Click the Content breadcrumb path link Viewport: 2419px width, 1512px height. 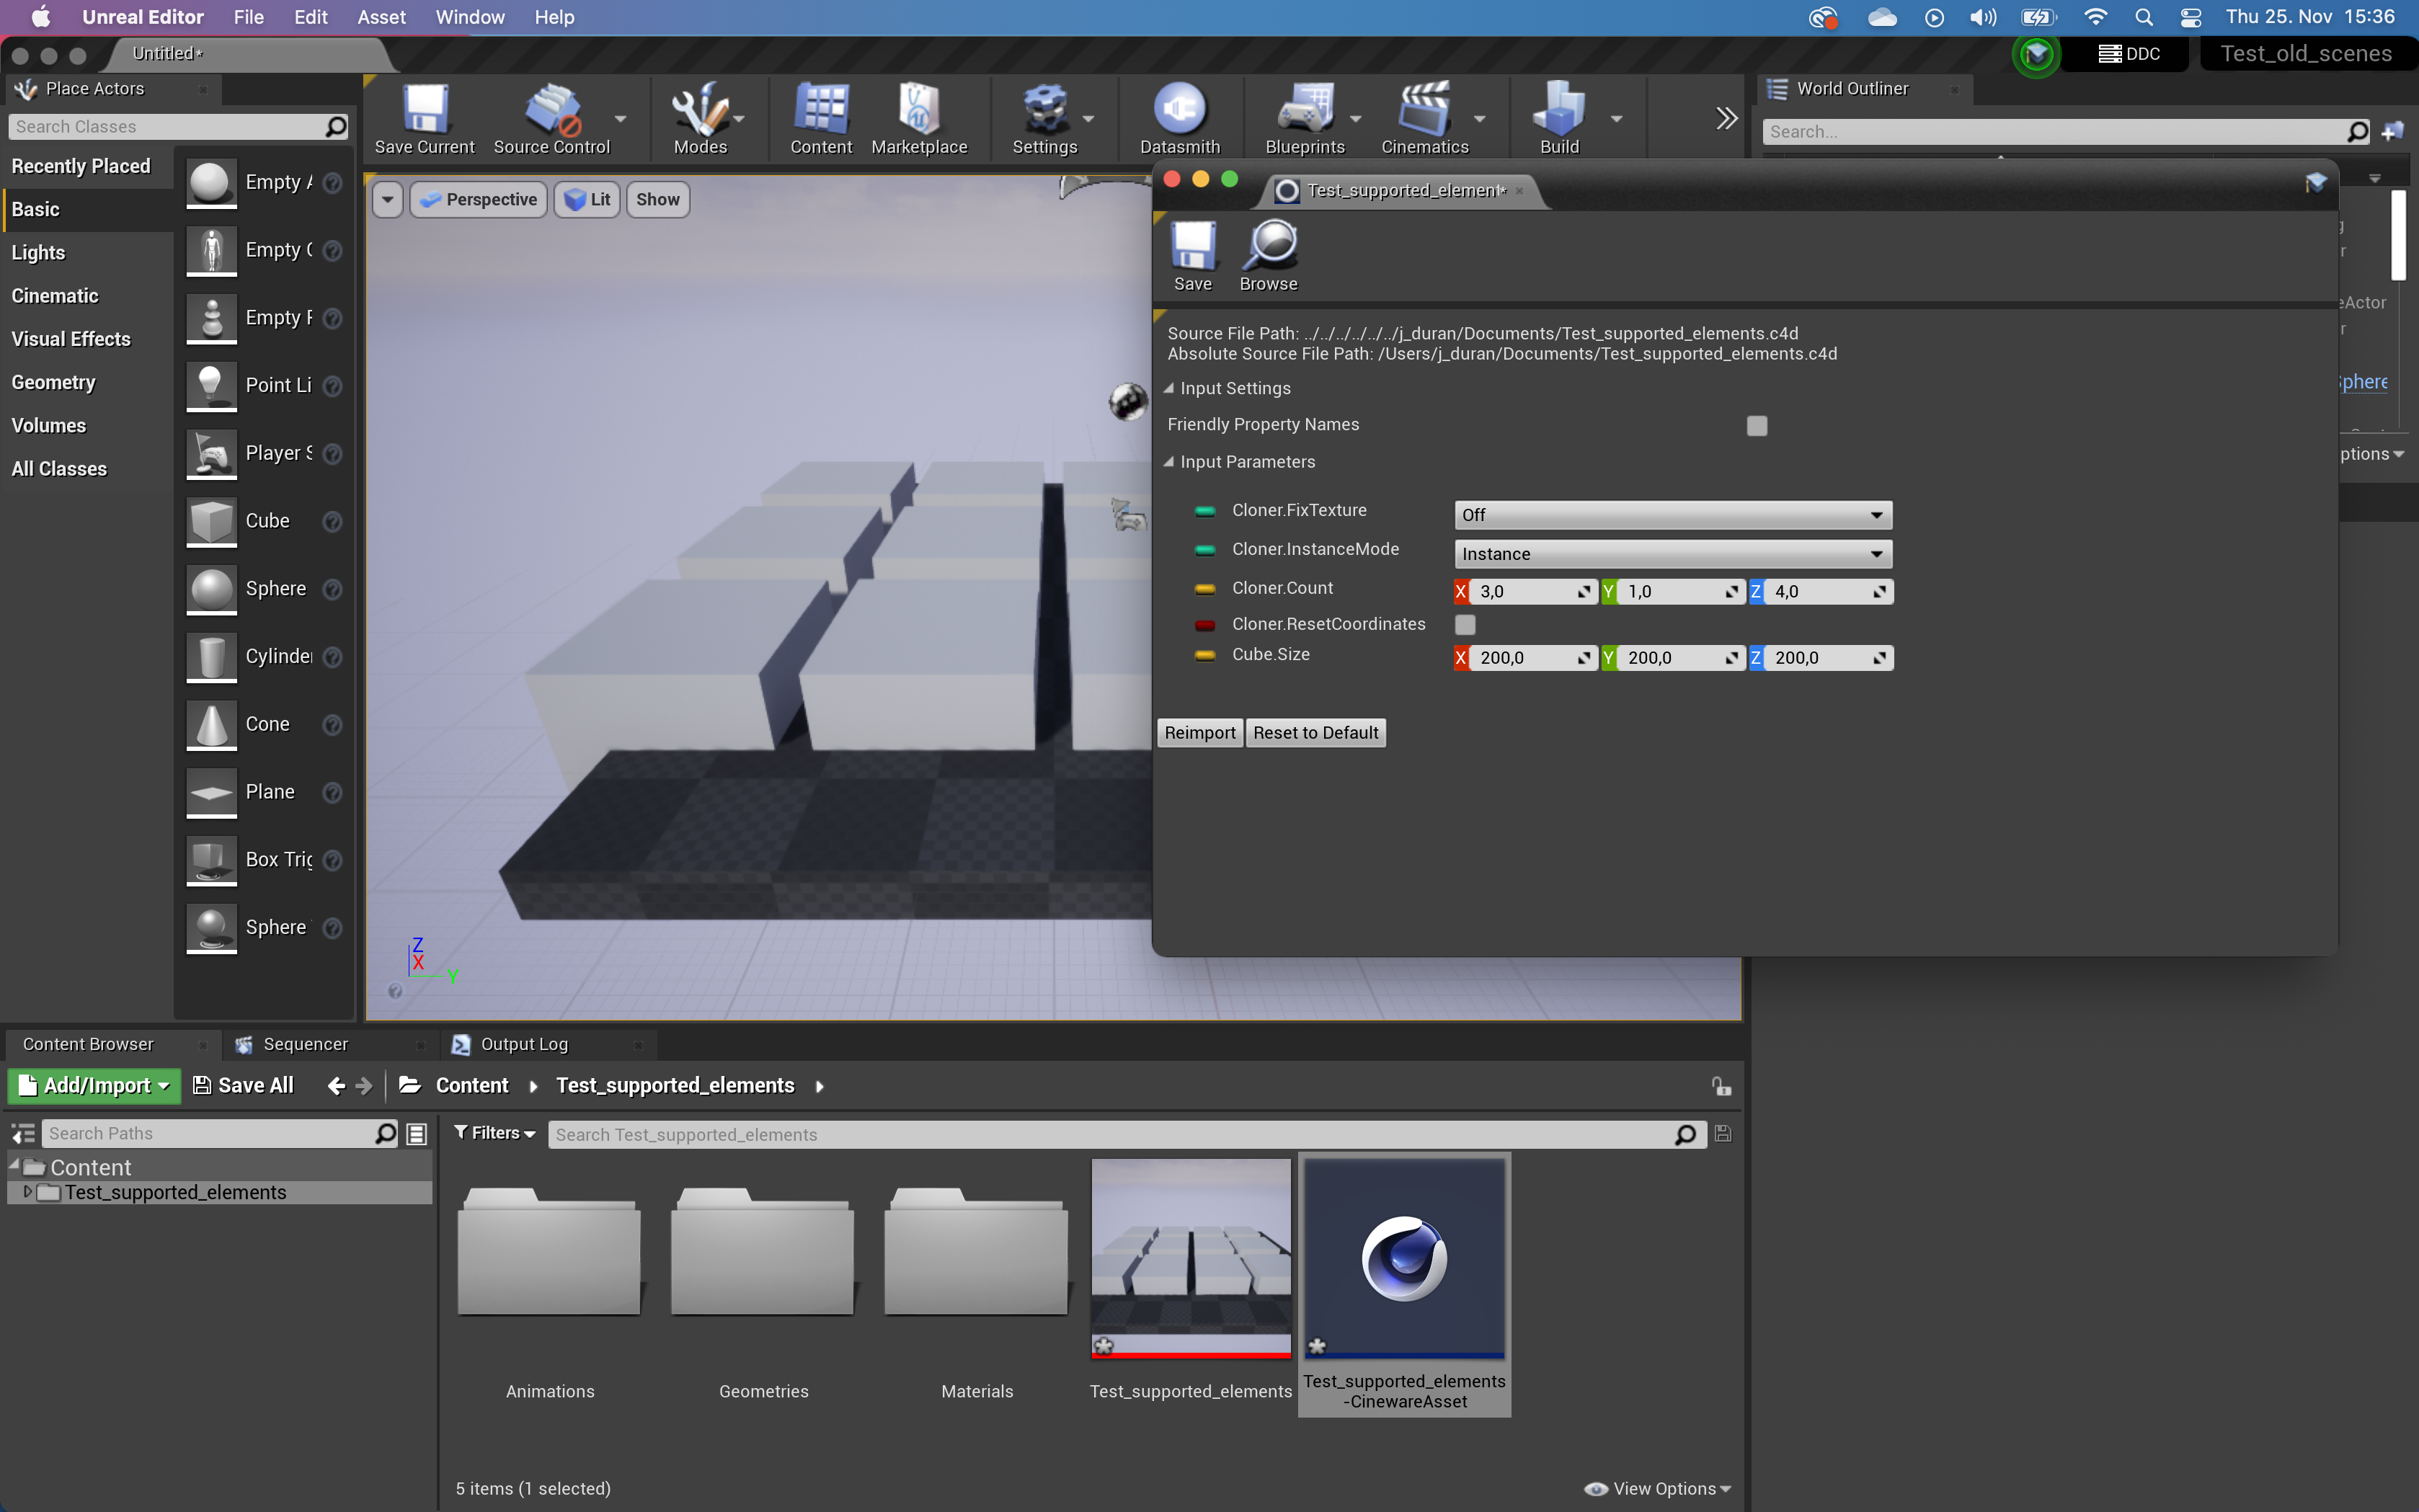tap(472, 1086)
